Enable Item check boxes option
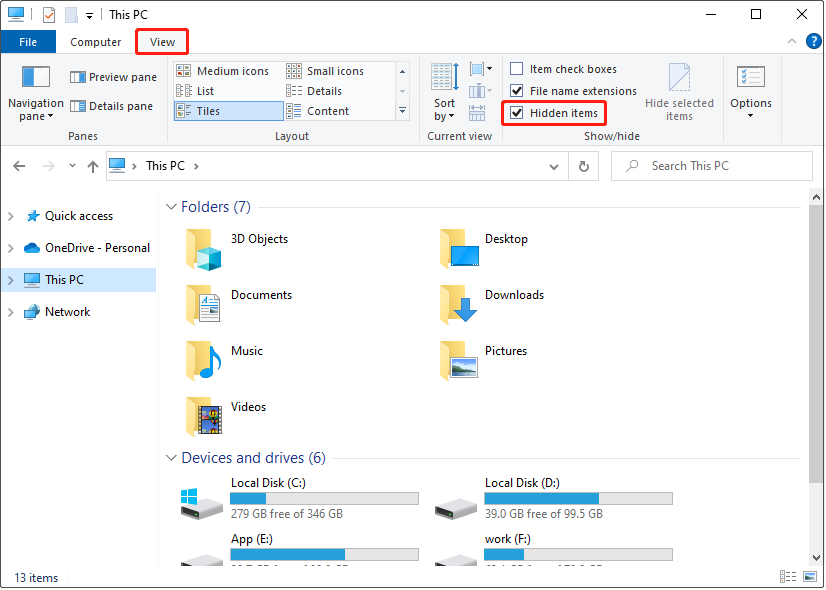 coord(517,69)
